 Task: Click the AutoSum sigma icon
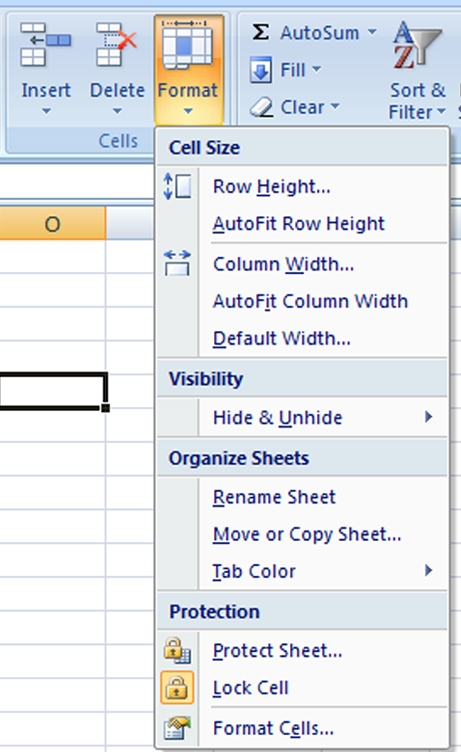[260, 33]
